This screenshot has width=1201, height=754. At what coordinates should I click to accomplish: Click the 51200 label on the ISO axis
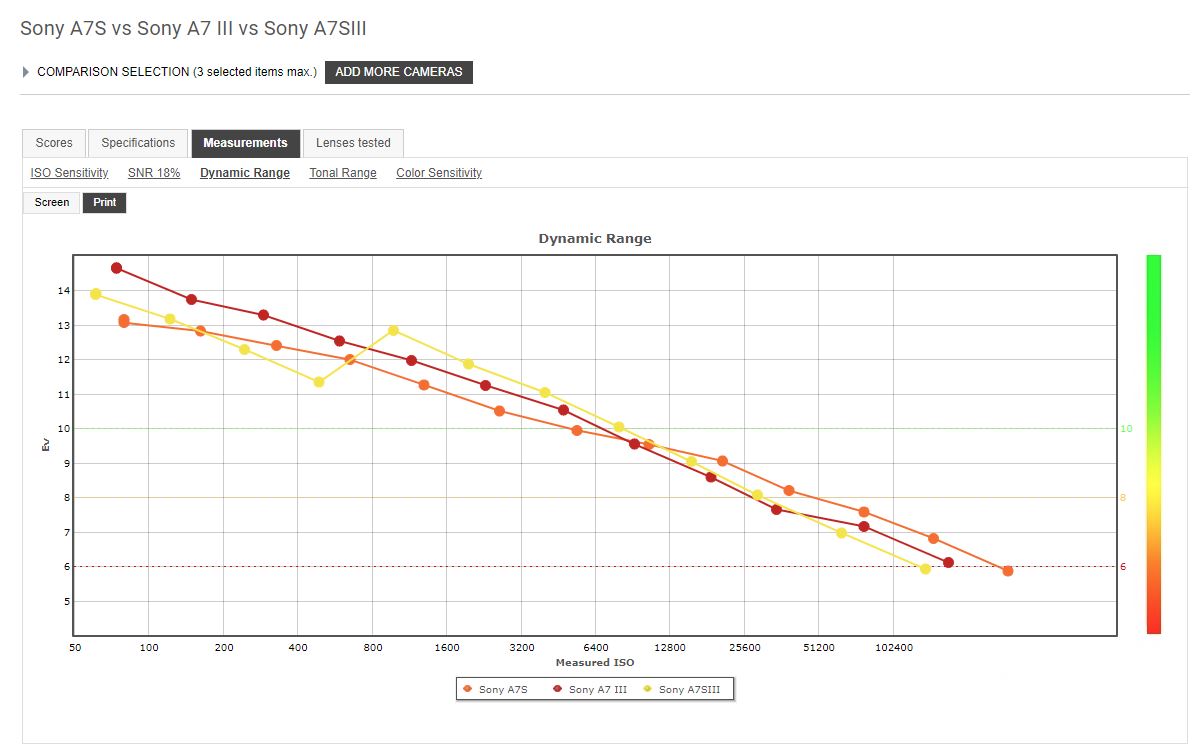coord(819,648)
